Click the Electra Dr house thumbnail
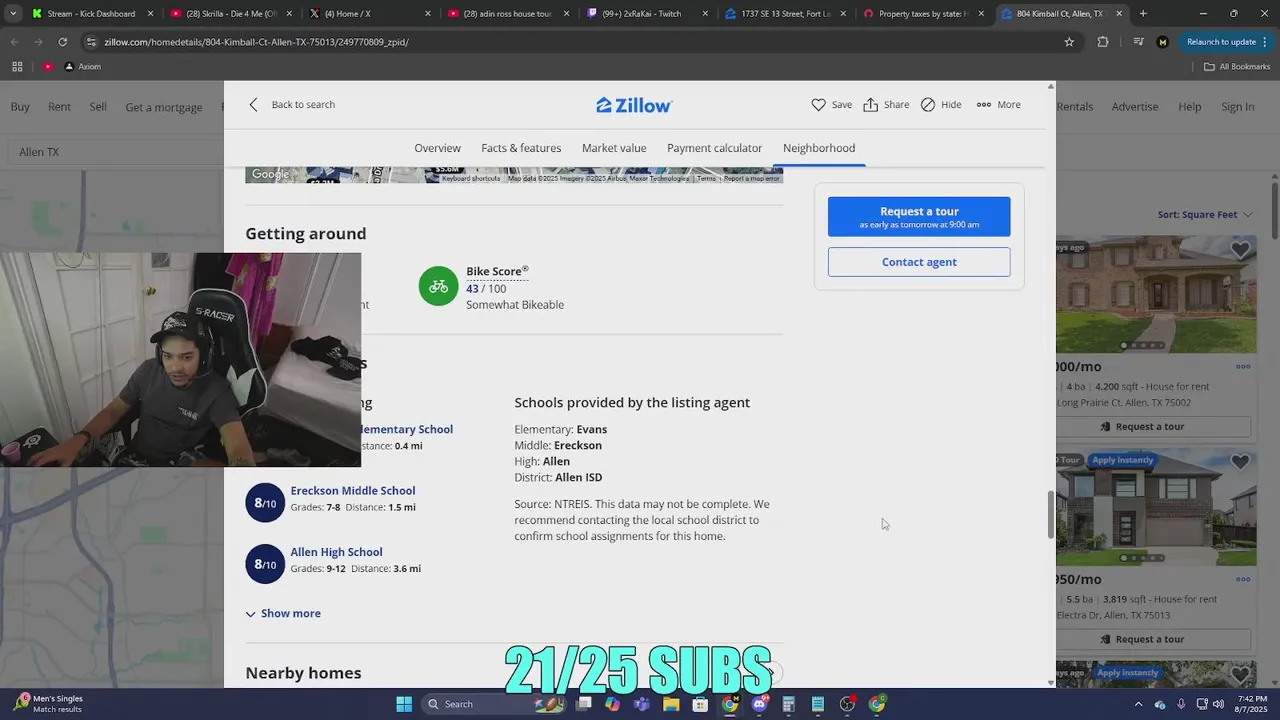 click(1156, 506)
